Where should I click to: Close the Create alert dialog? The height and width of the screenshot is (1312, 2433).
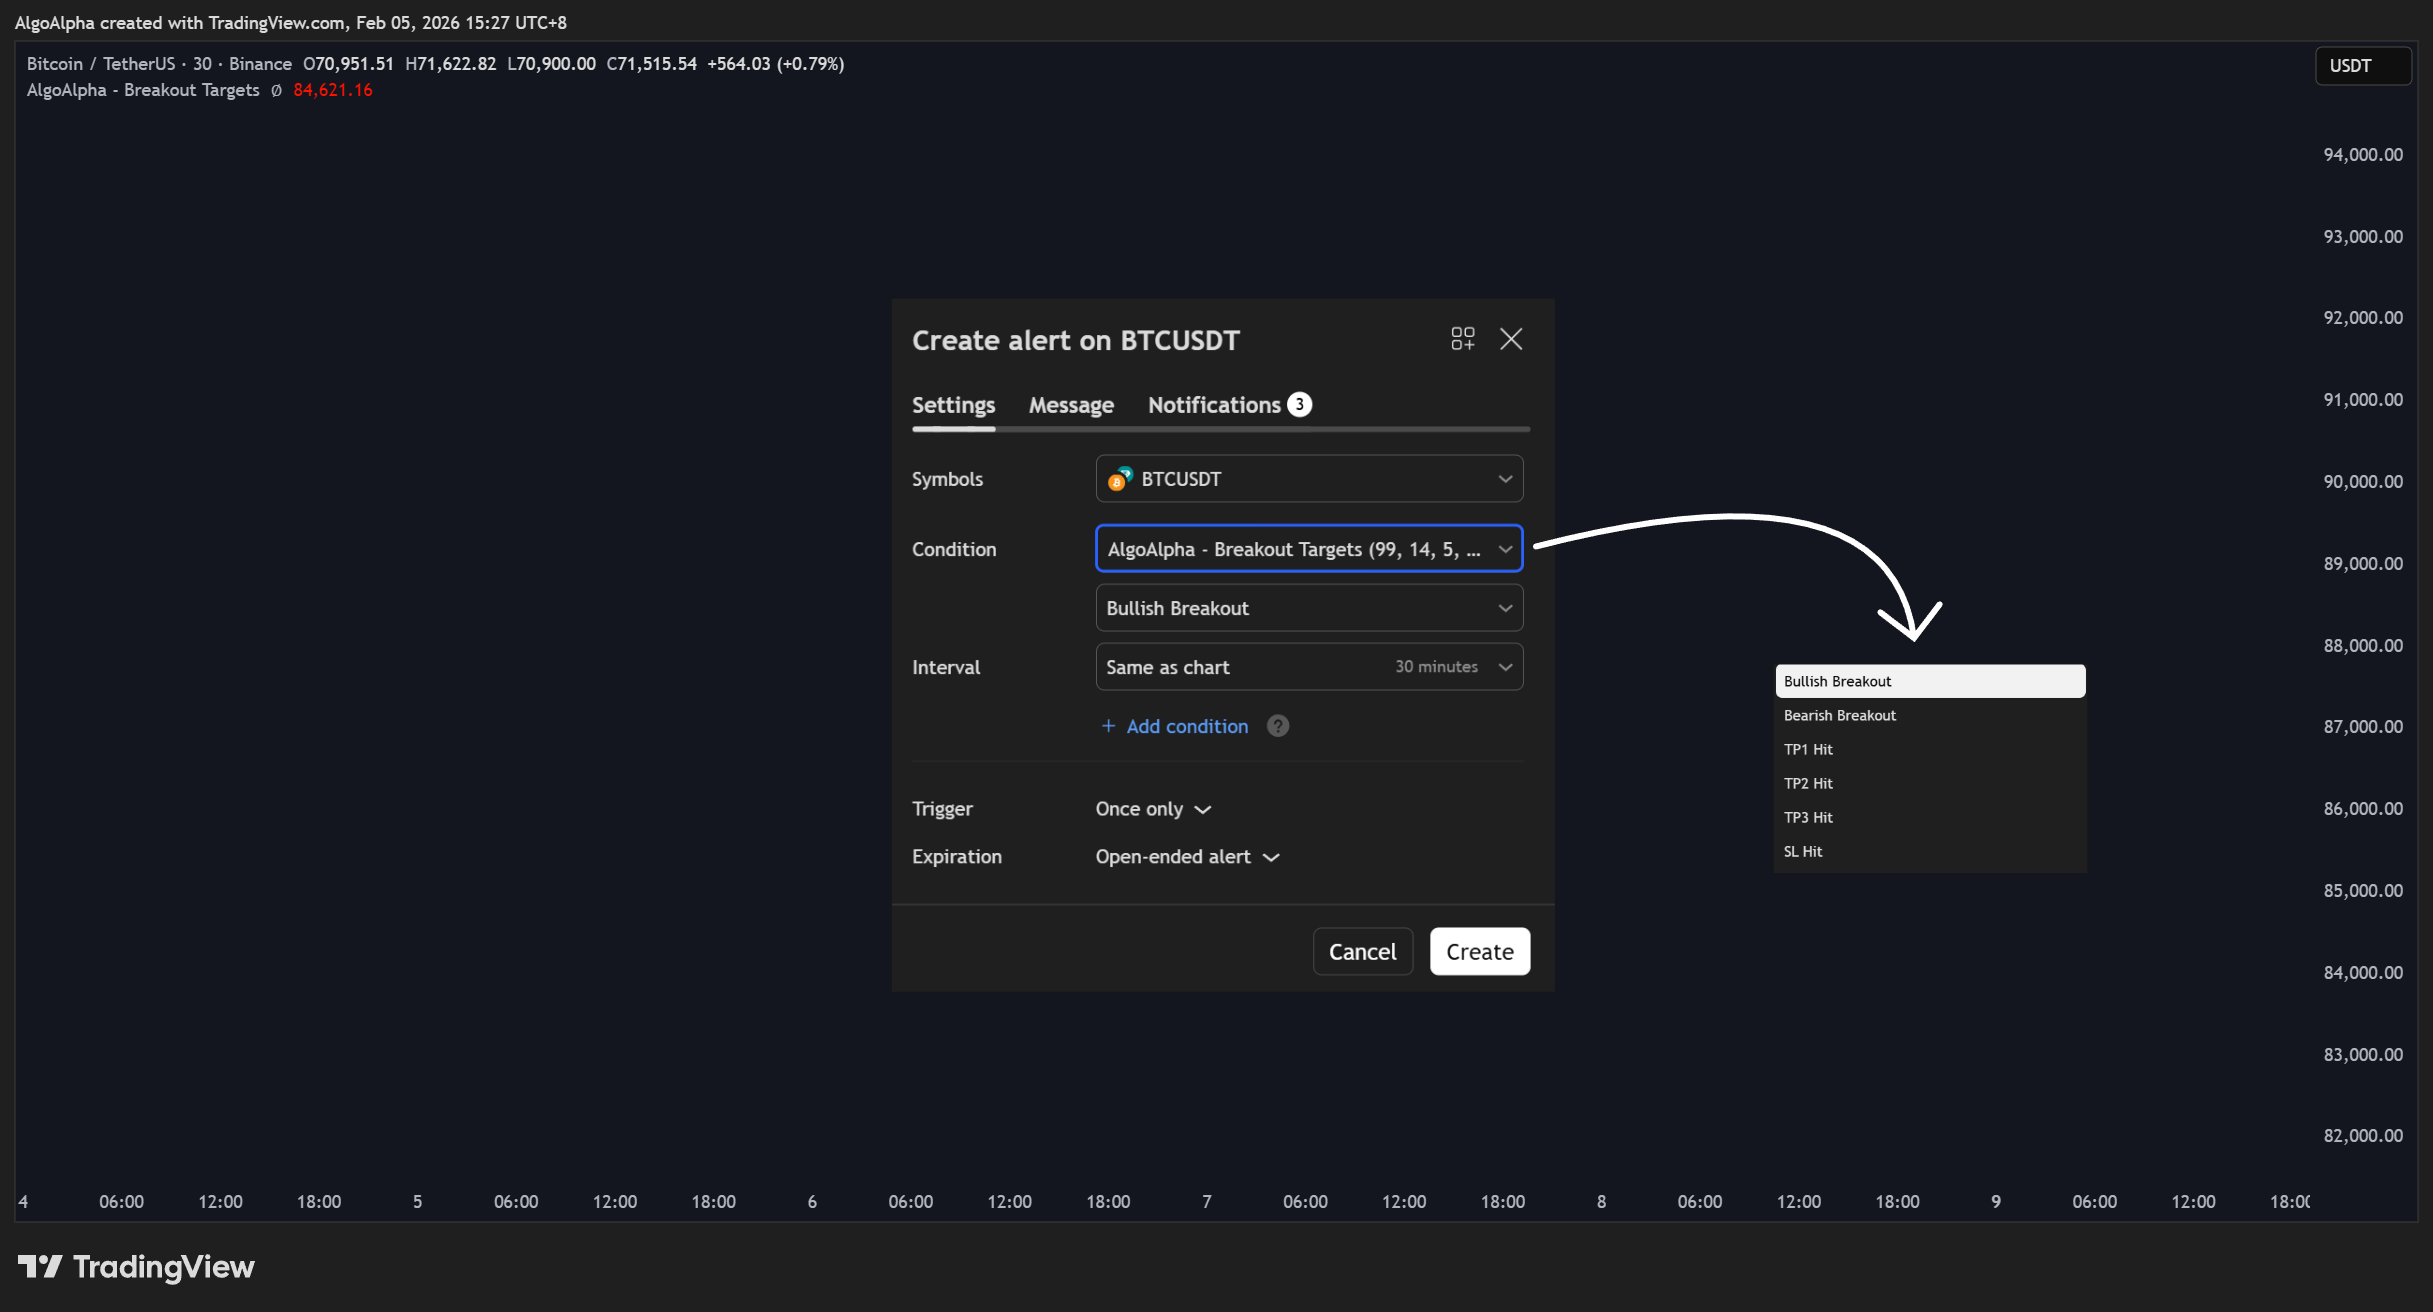[1511, 339]
